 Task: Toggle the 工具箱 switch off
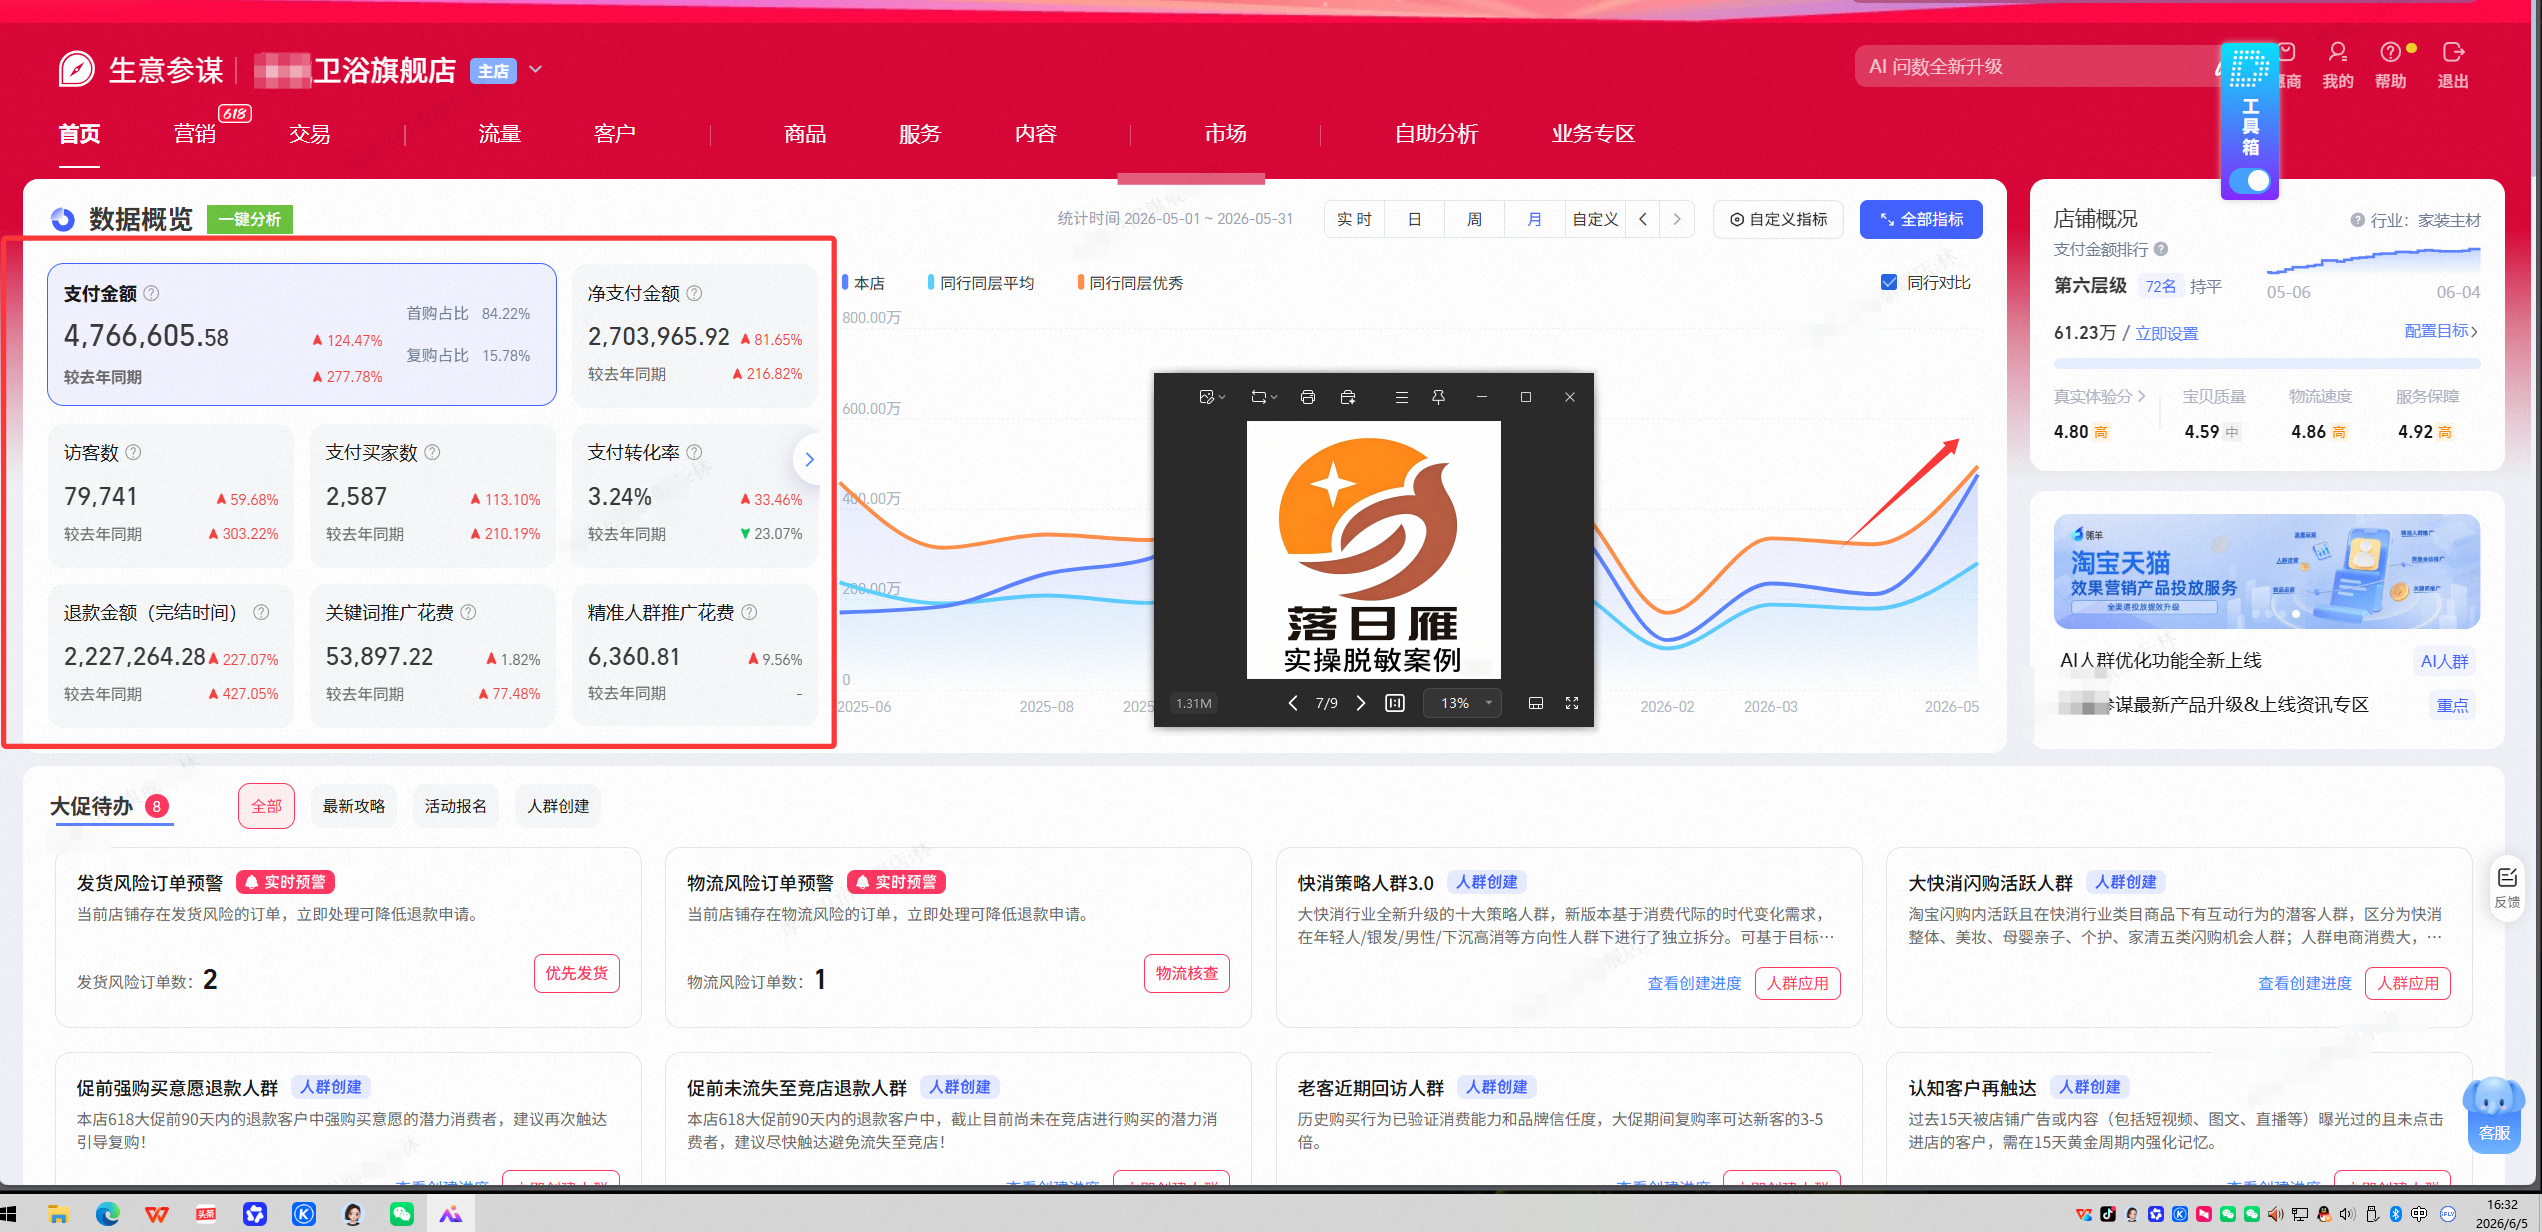pos(2250,181)
